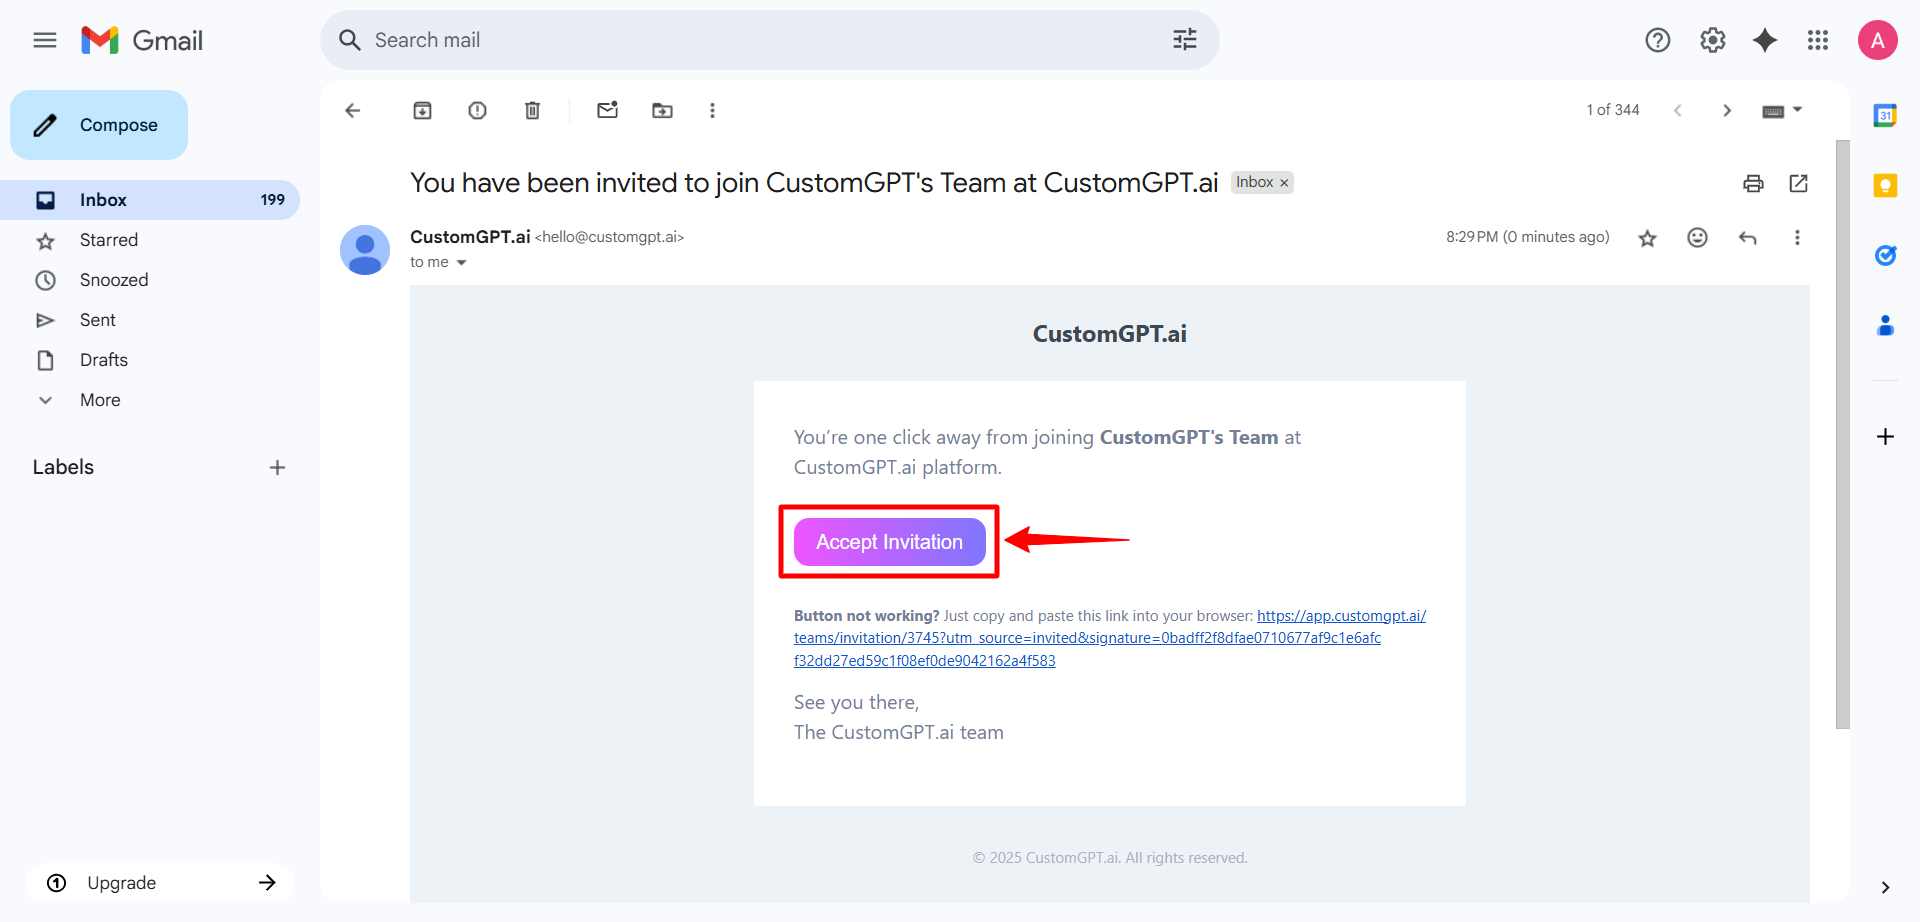
Task: Reply to the CustomGPT.ai email
Action: 1748,237
